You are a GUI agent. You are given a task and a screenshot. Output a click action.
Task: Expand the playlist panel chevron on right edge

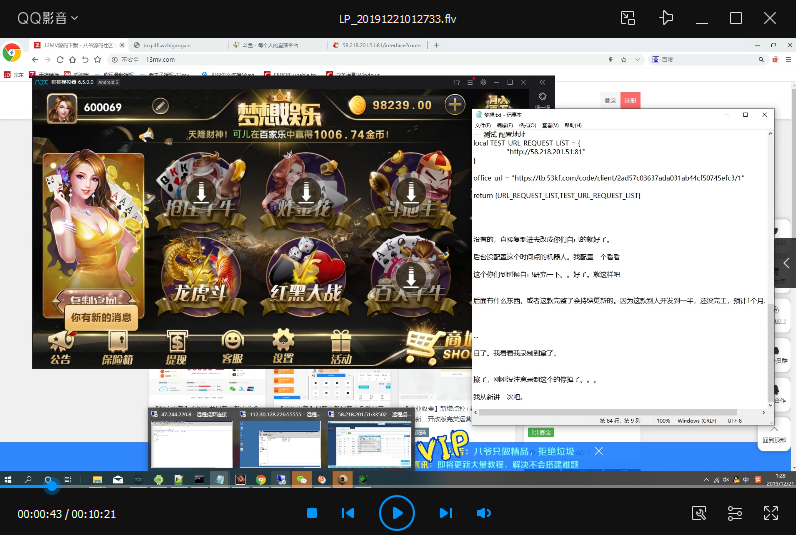(x=786, y=263)
